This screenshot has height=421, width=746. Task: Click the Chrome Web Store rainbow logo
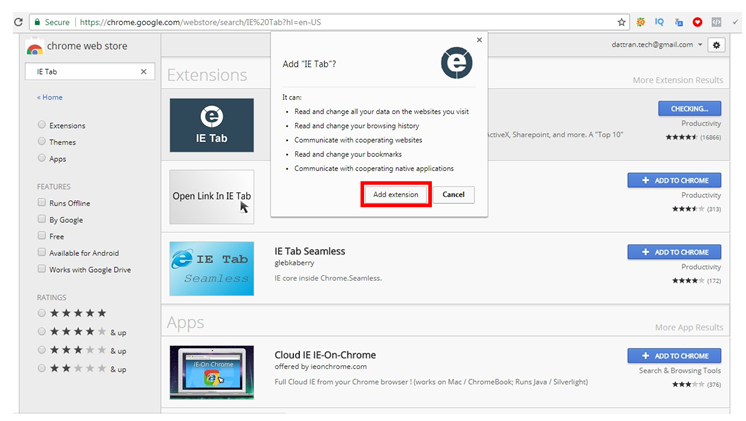pos(34,48)
